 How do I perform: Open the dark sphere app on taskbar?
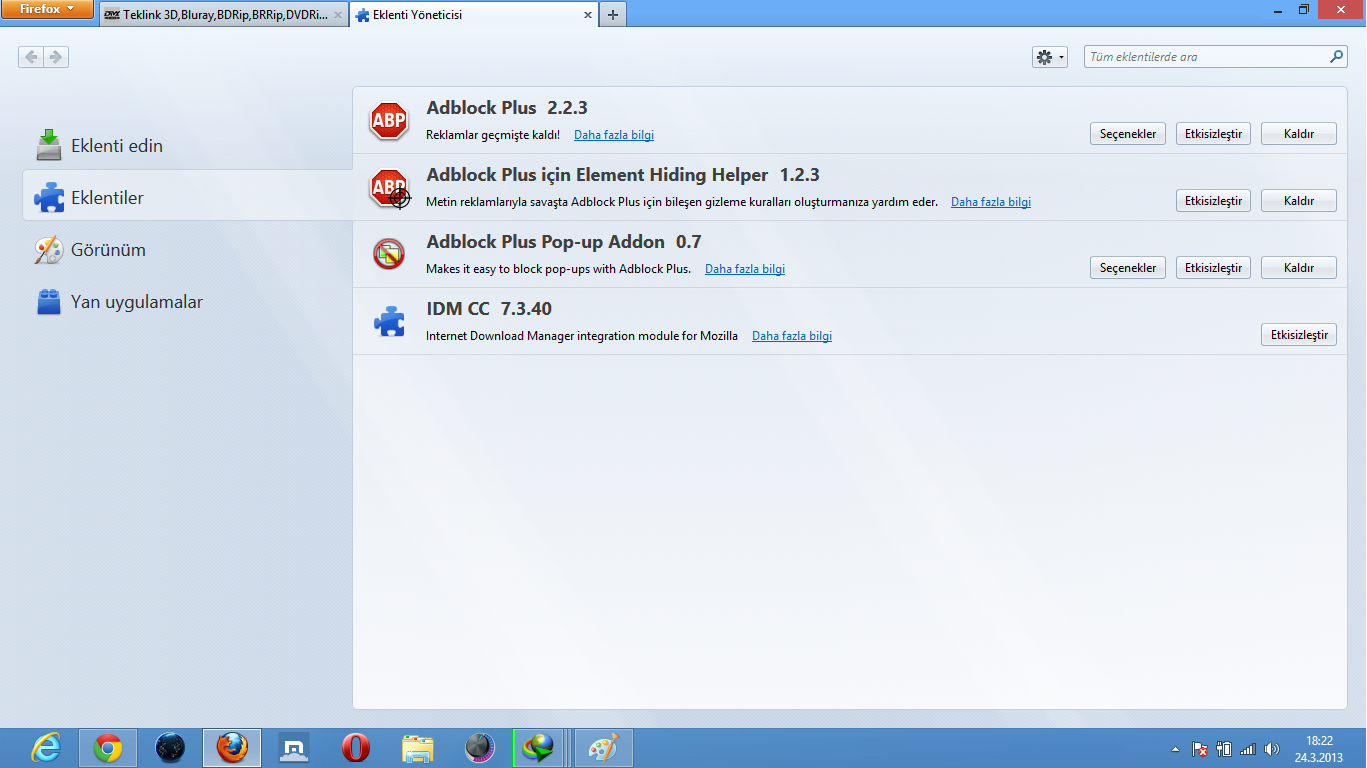(480, 748)
